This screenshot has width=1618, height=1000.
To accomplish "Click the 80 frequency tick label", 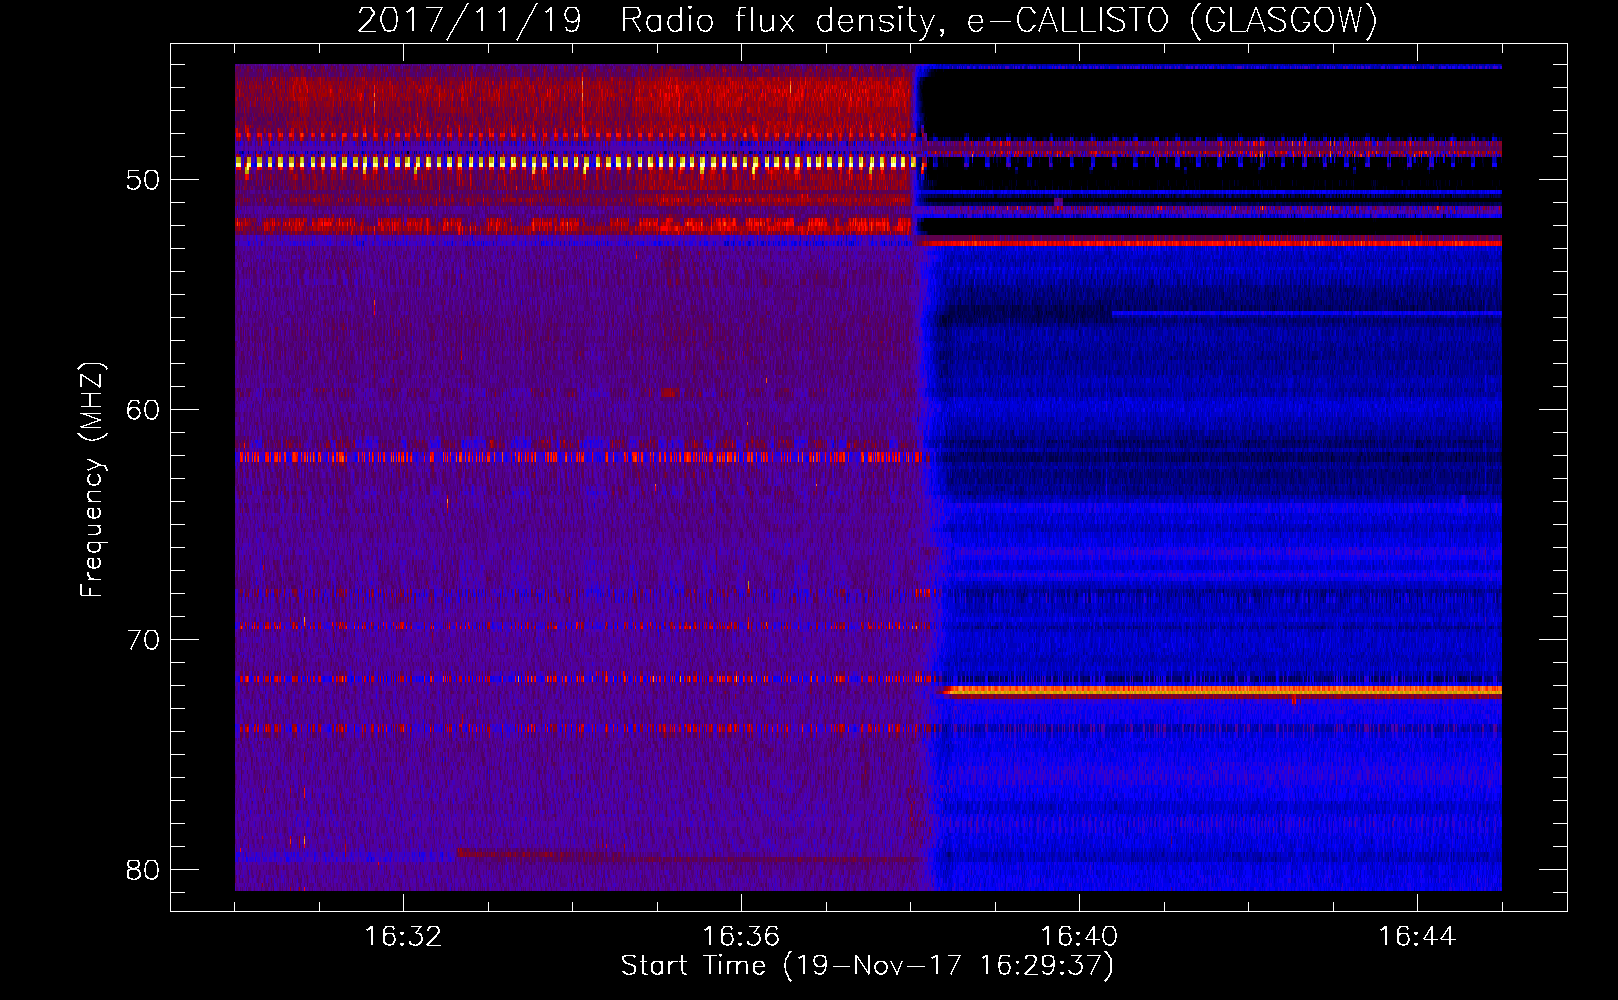I will pos(143,870).
